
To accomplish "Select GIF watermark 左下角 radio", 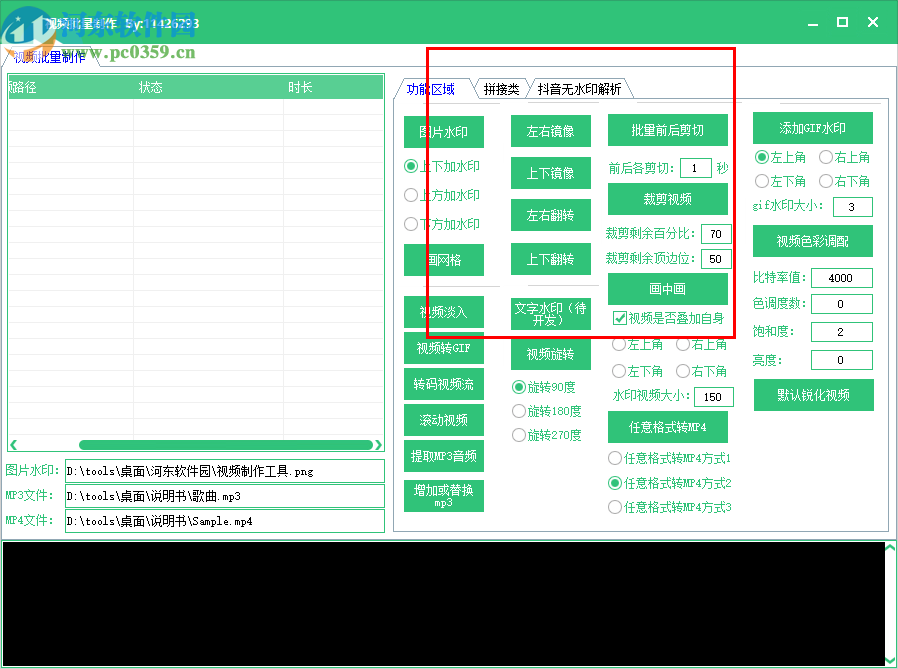I will [x=781, y=181].
